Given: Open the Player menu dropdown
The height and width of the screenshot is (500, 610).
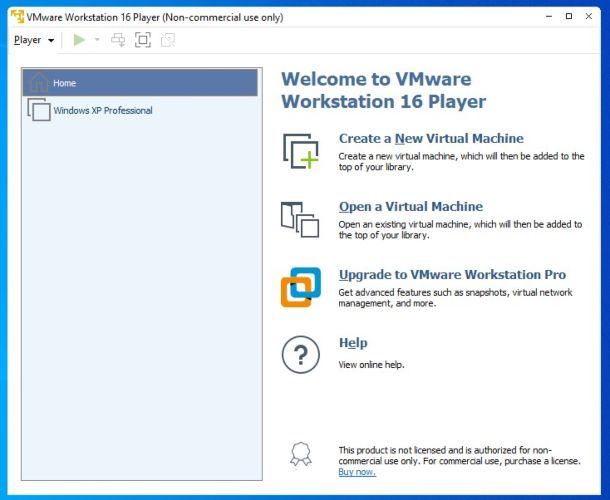Looking at the screenshot, I should pyautogui.click(x=33, y=40).
